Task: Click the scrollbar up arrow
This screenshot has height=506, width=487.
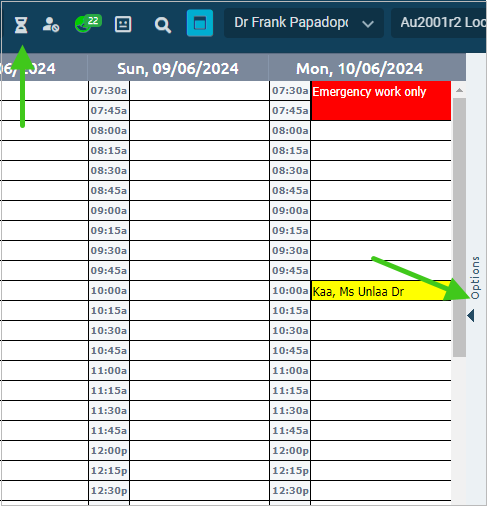Action: tap(459, 90)
